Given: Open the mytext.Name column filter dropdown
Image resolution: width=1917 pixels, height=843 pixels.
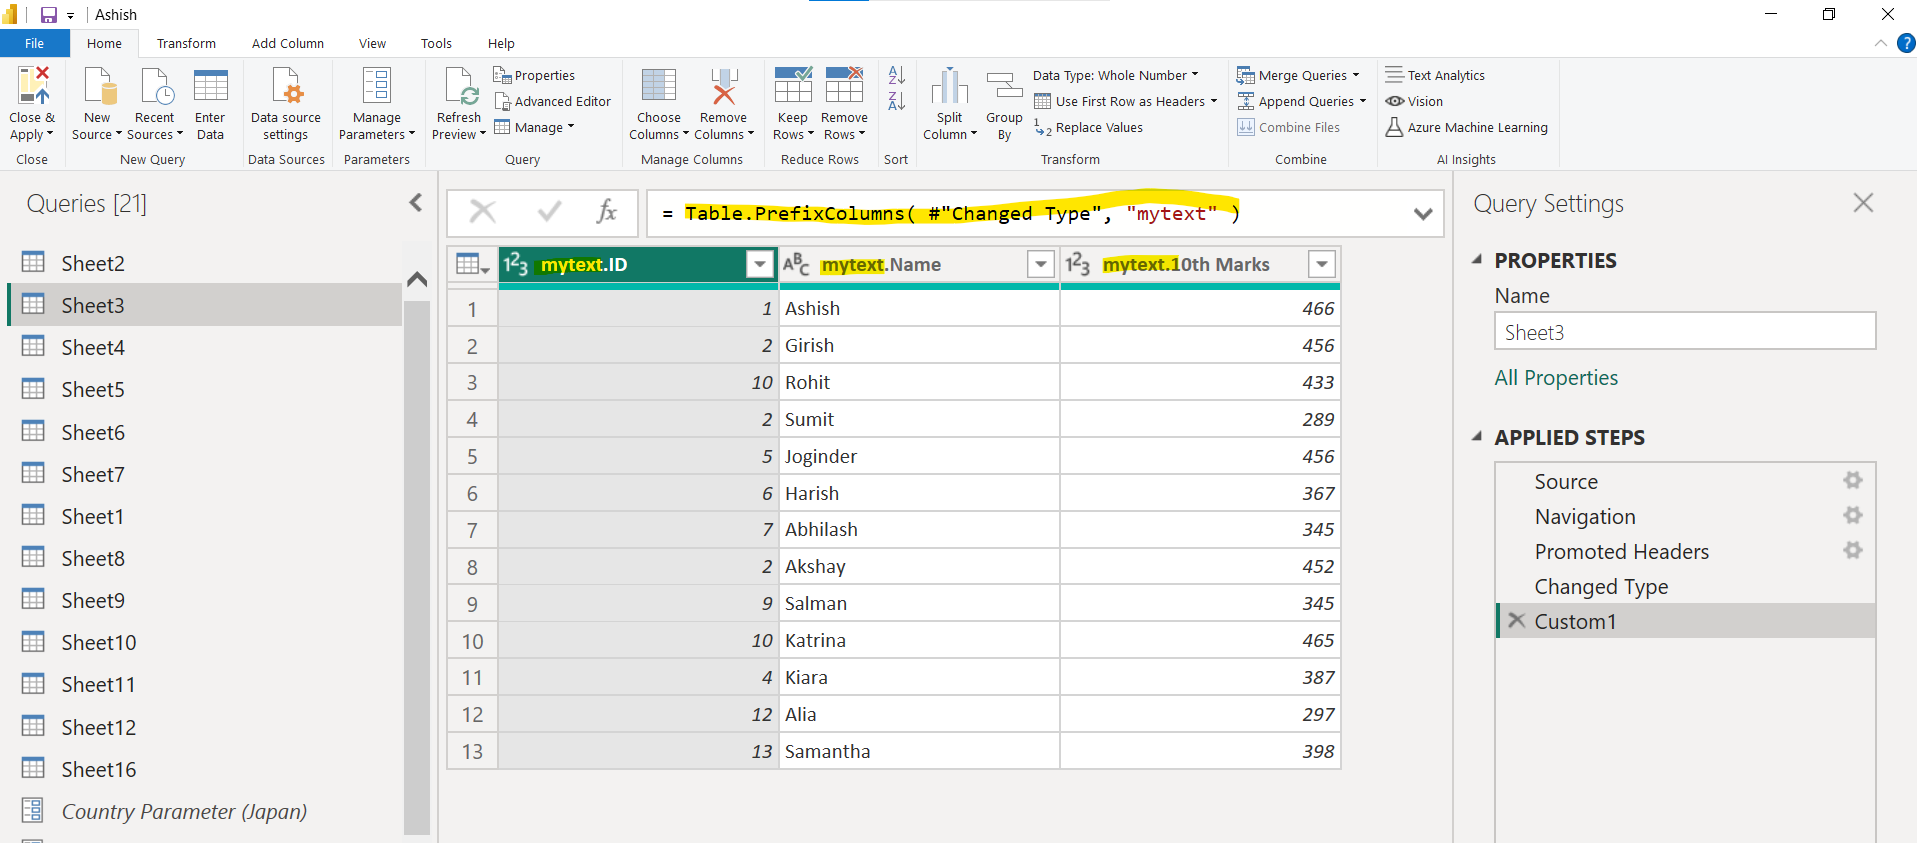Looking at the screenshot, I should [1041, 264].
